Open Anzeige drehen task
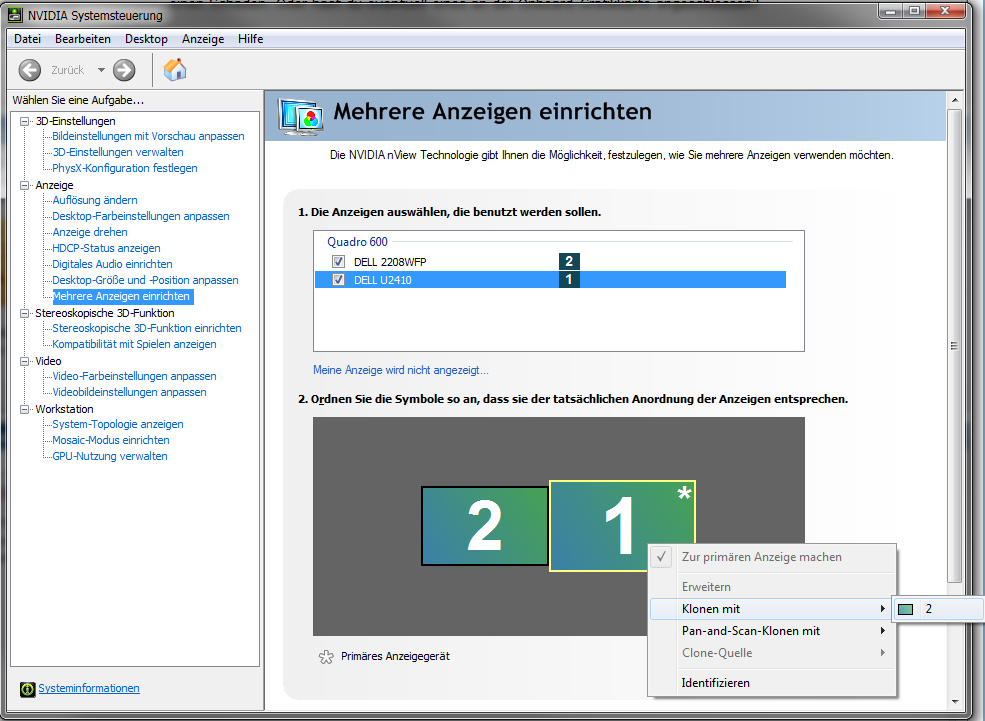This screenshot has height=721, width=985. pyautogui.click(x=90, y=232)
